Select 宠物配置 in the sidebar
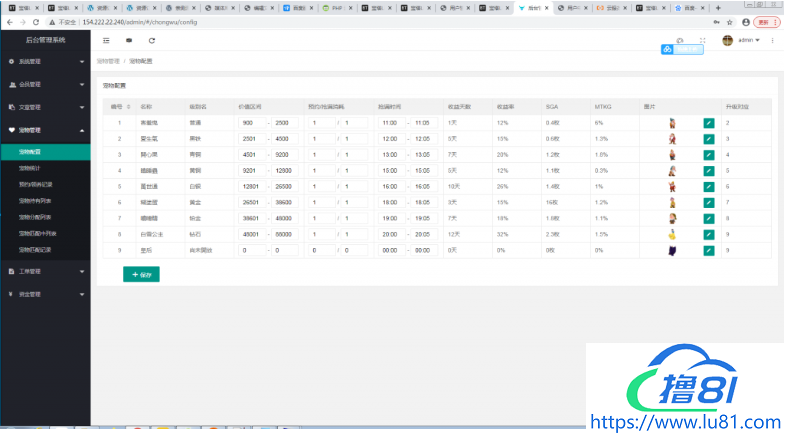Screen dimensions: 786x433 [30, 152]
